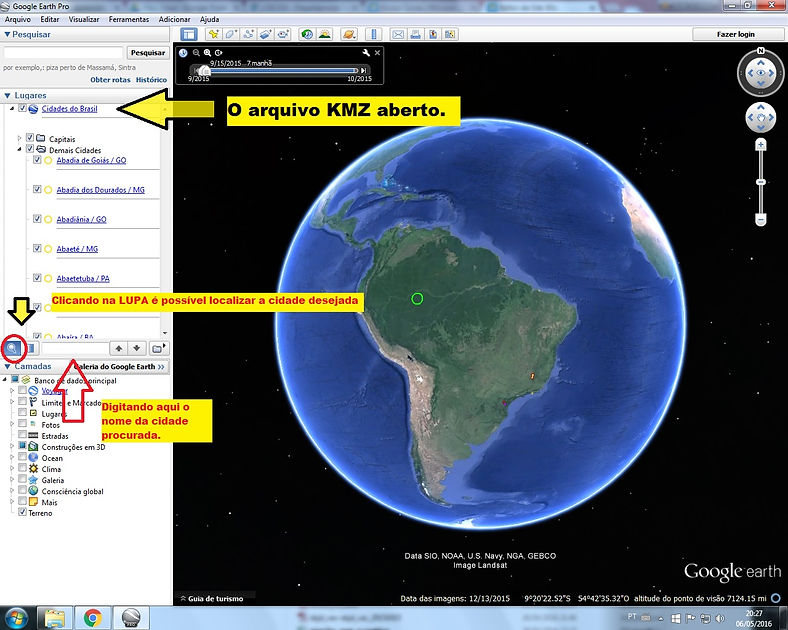Image resolution: width=788 pixels, height=630 pixels.
Task: Click the Obter rotas link
Action: (110, 79)
